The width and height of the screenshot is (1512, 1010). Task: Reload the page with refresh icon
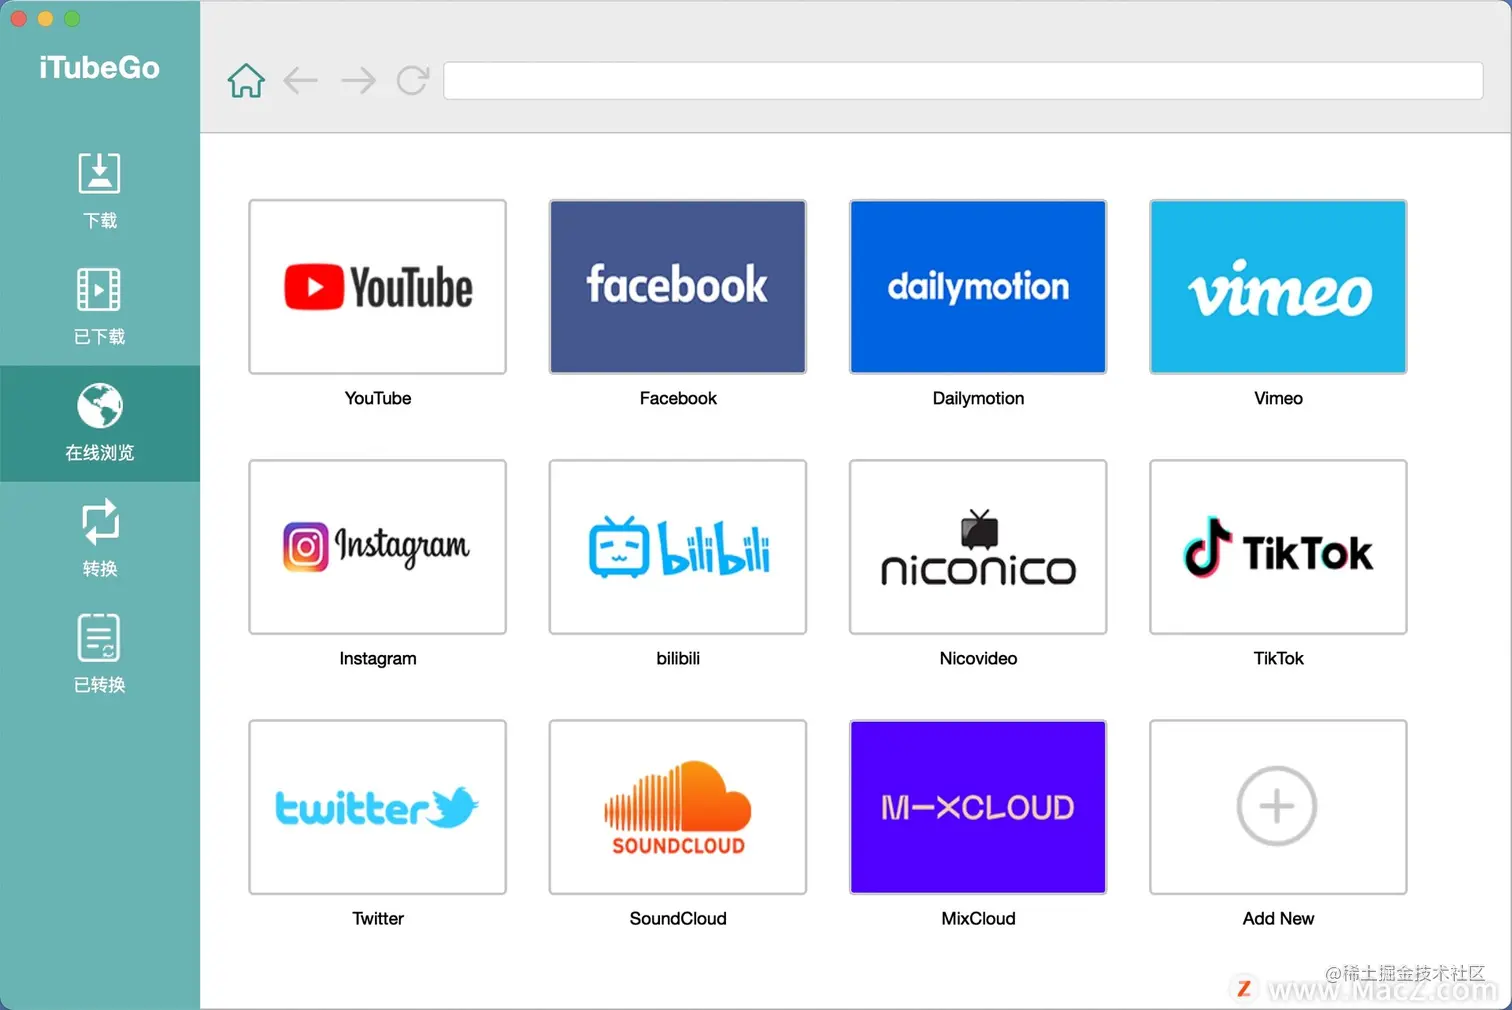click(413, 80)
